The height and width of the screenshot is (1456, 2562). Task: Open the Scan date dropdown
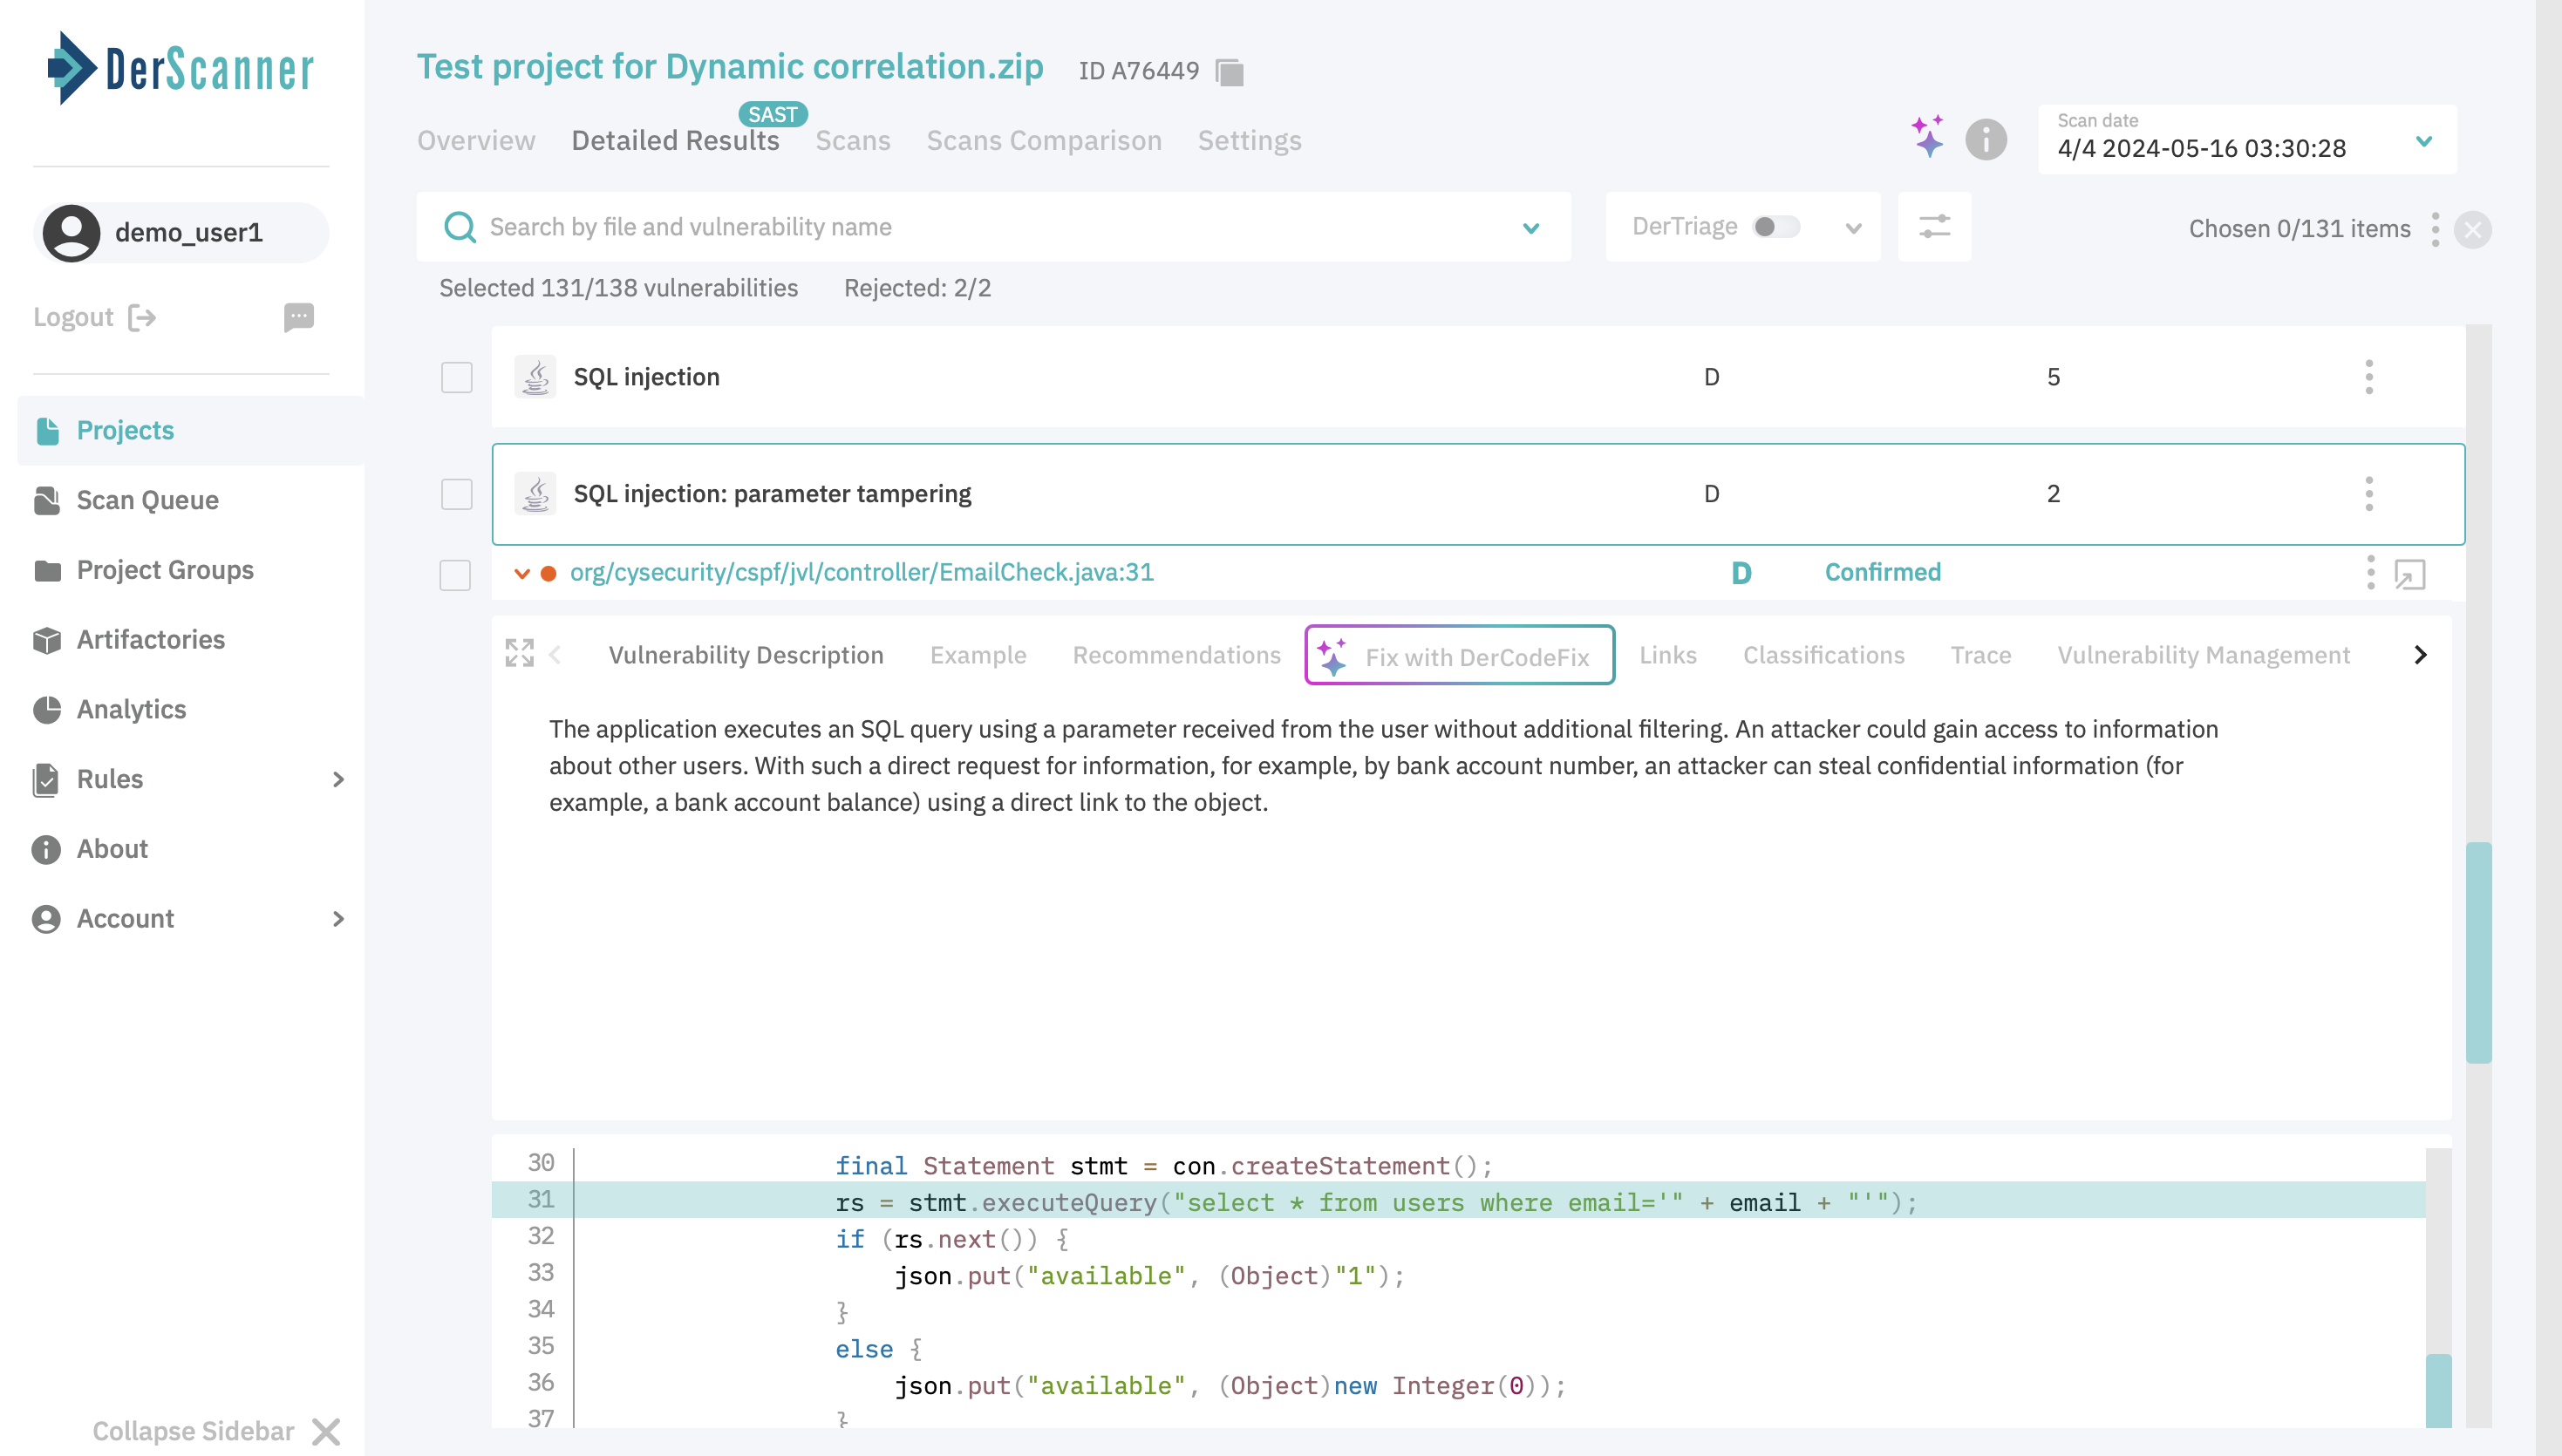(2247, 139)
